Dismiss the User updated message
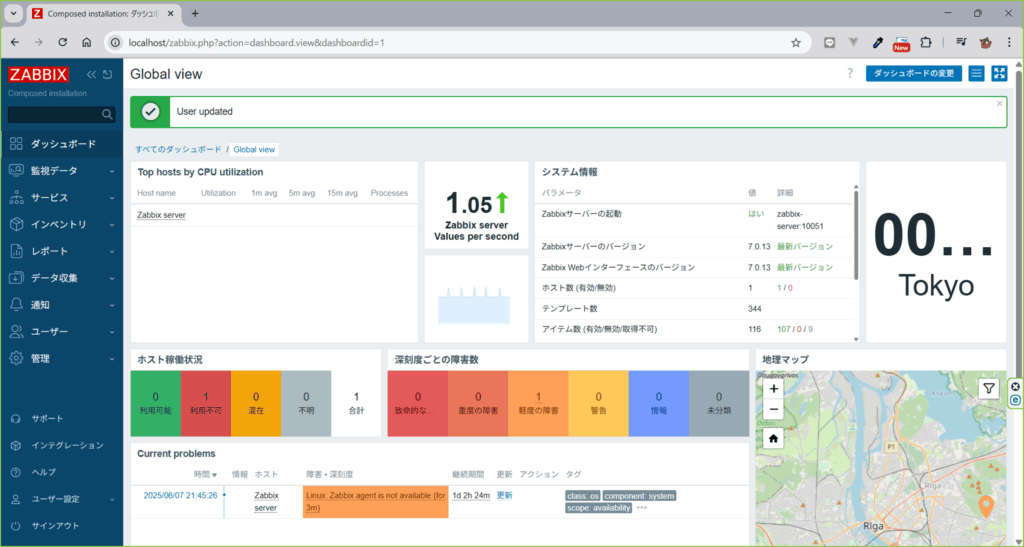This screenshot has height=547, width=1024. click(x=999, y=104)
